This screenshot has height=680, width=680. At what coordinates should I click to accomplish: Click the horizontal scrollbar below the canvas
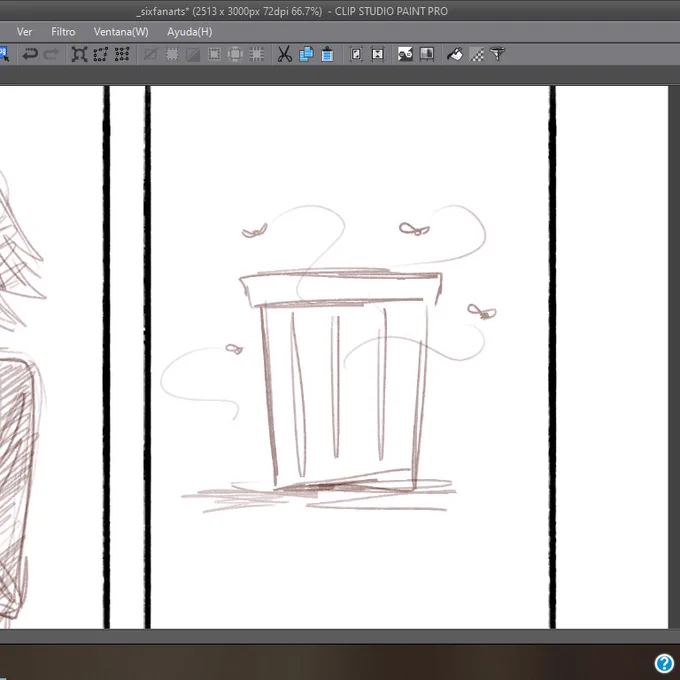(x=340, y=636)
